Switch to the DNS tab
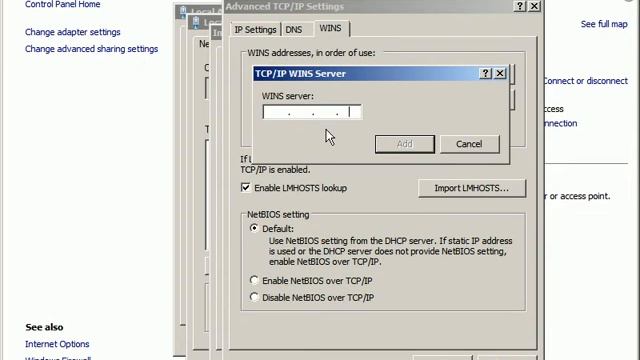Viewport: 640px width, 360px height. click(294, 30)
